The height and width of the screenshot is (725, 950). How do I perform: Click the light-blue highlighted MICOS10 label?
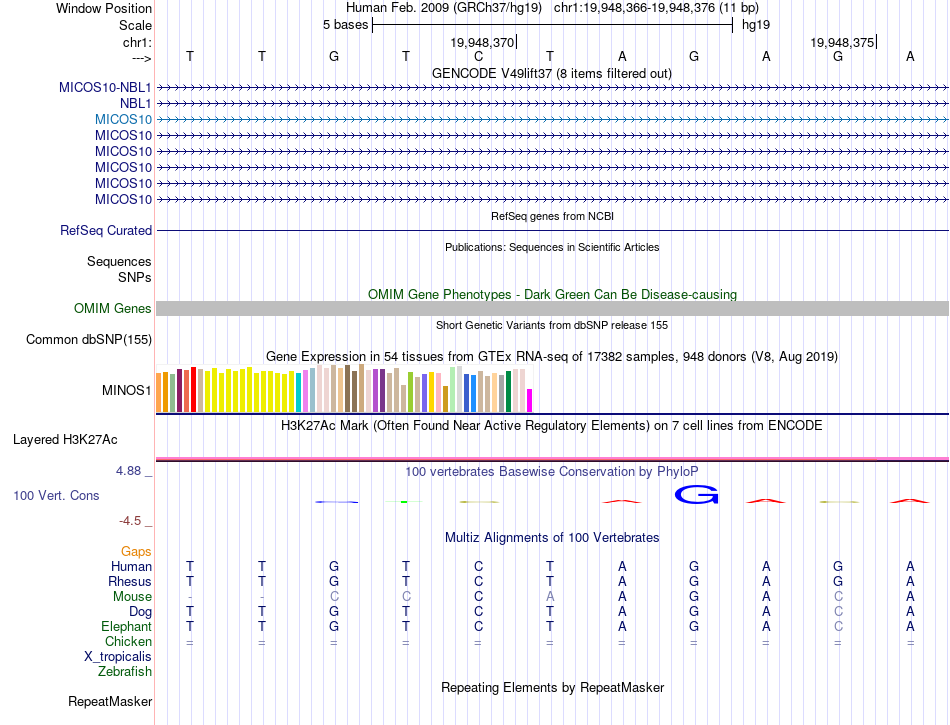tap(123, 119)
